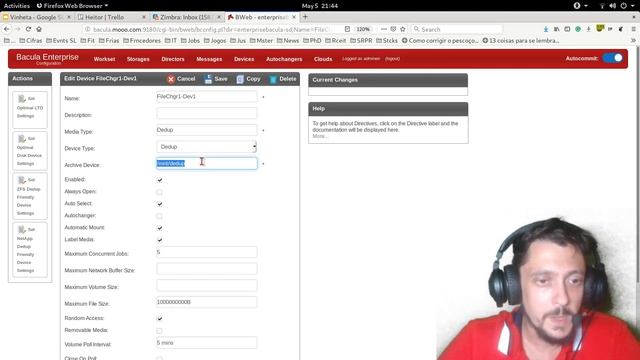
Task: Click the Delete trash icon
Action: 273,79
